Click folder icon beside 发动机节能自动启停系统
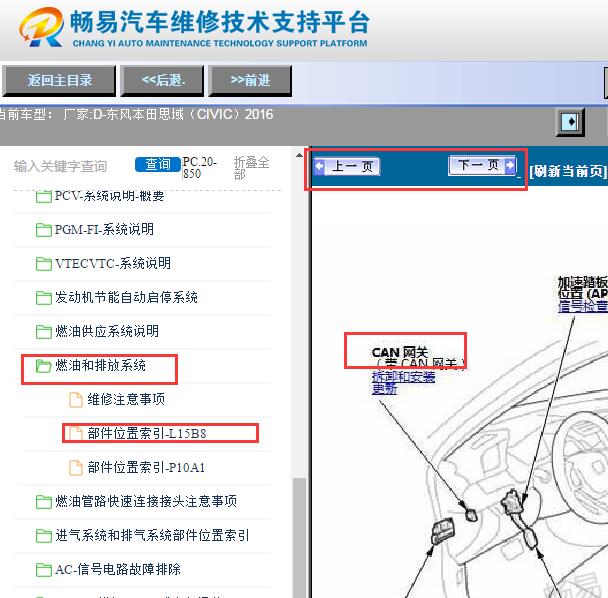This screenshot has width=608, height=598. click(x=43, y=298)
